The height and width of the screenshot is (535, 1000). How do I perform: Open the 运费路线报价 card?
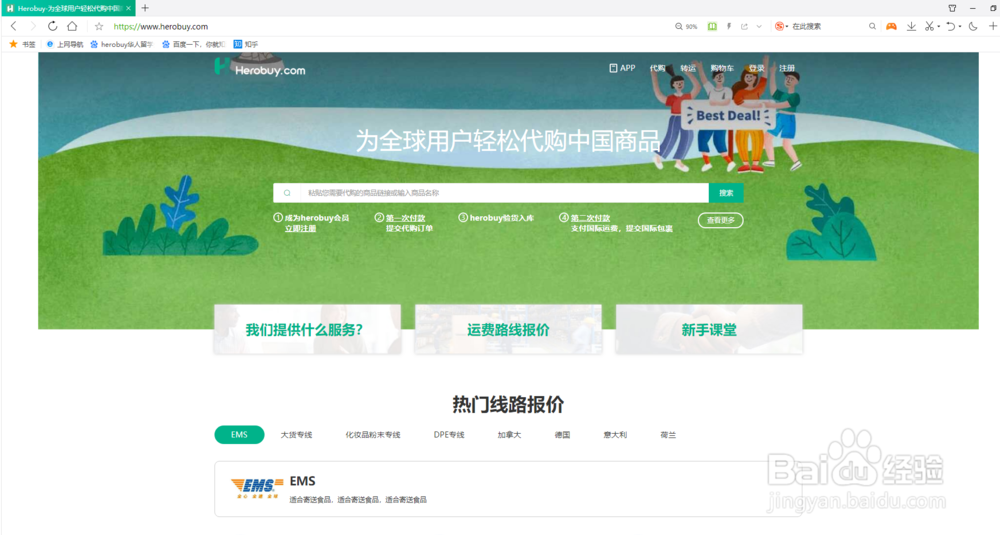pos(508,329)
